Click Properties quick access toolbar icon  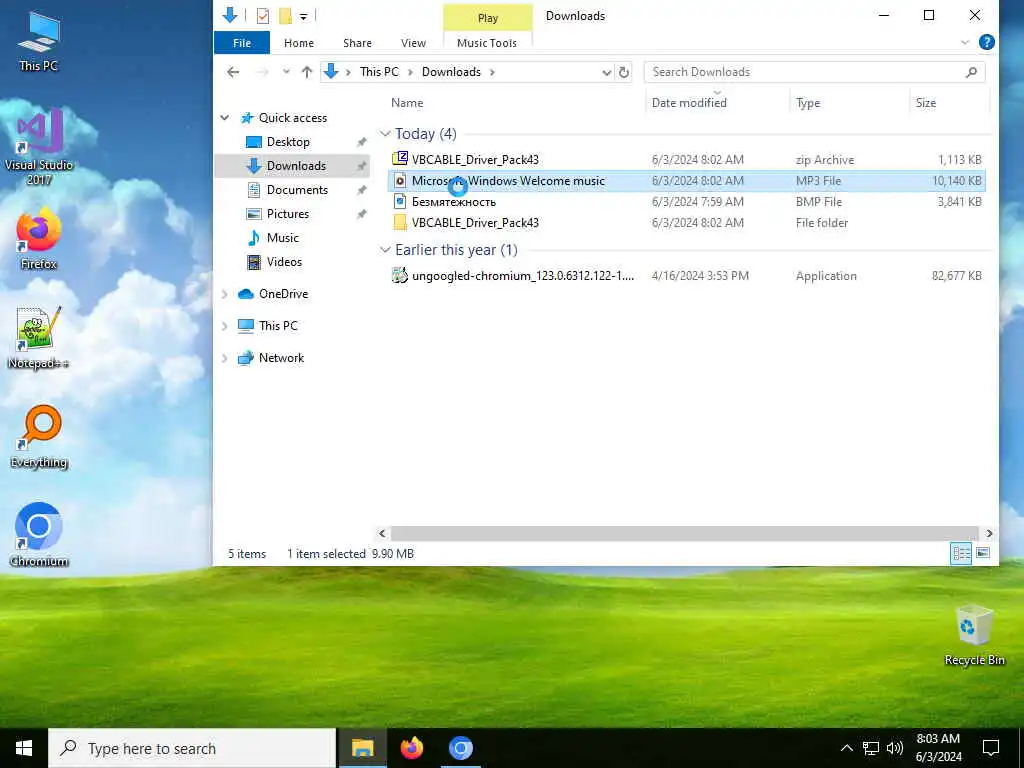tap(263, 16)
